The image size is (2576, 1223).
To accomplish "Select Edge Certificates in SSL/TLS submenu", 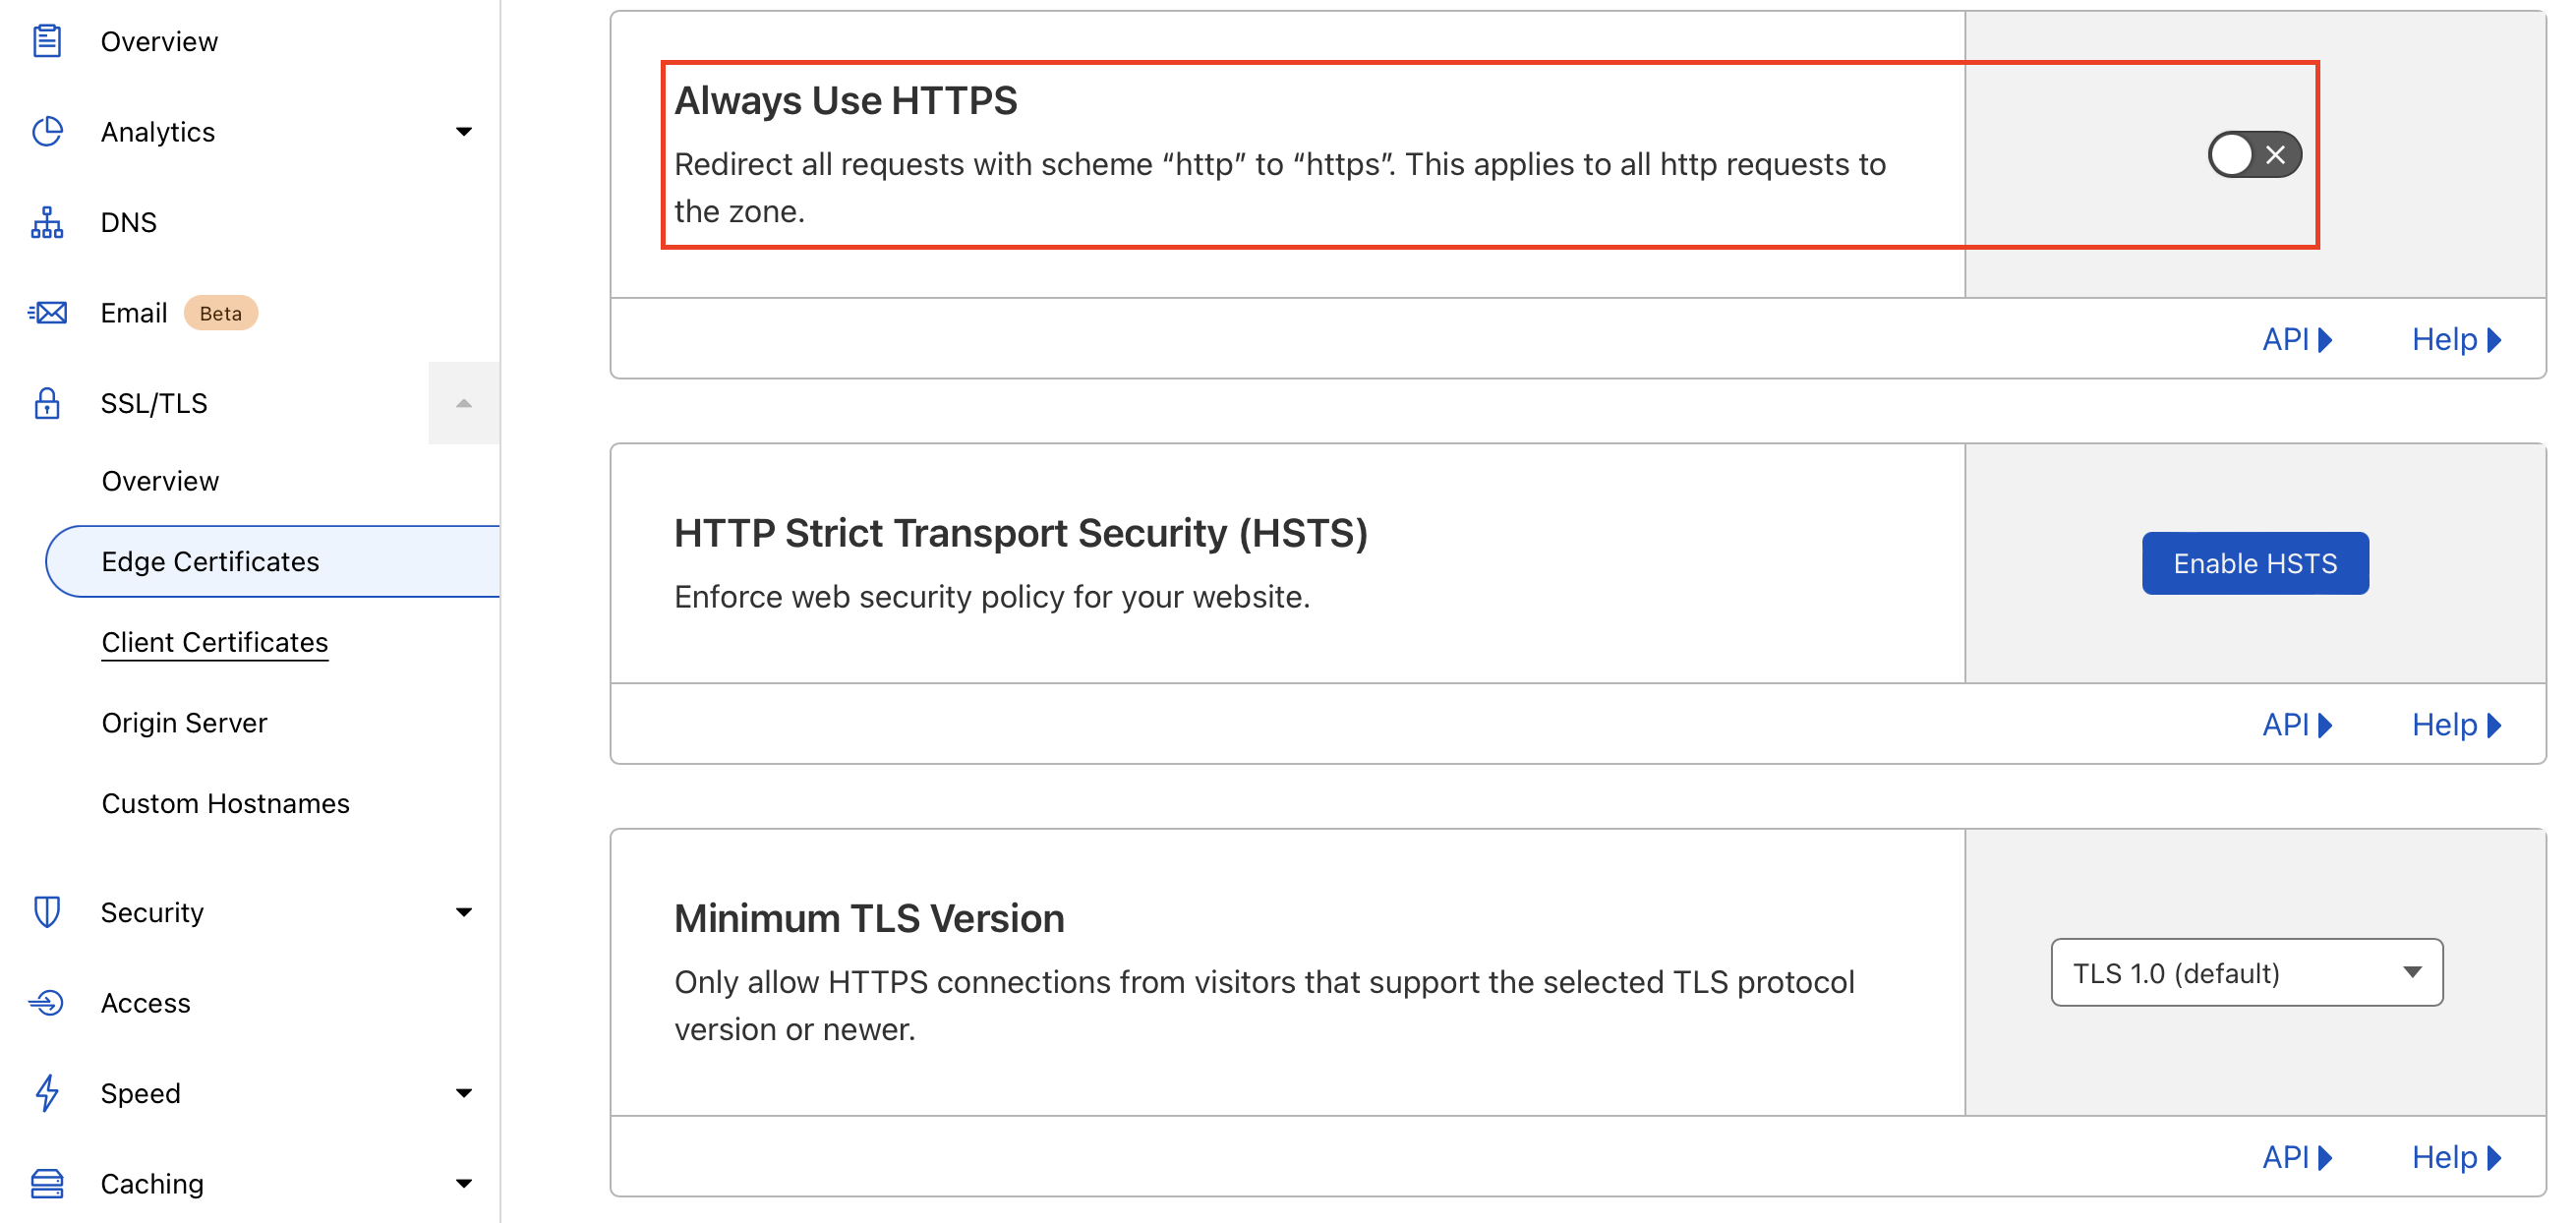I will point(210,562).
